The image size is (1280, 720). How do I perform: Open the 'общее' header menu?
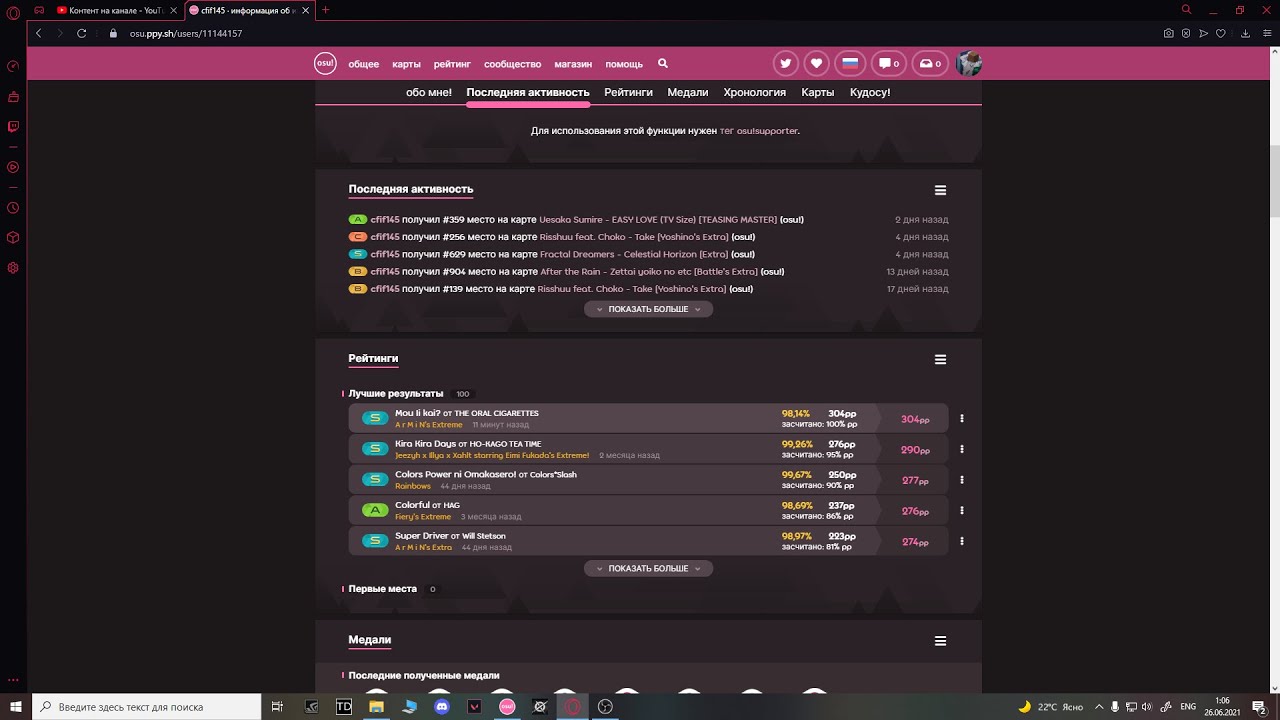[x=363, y=64]
